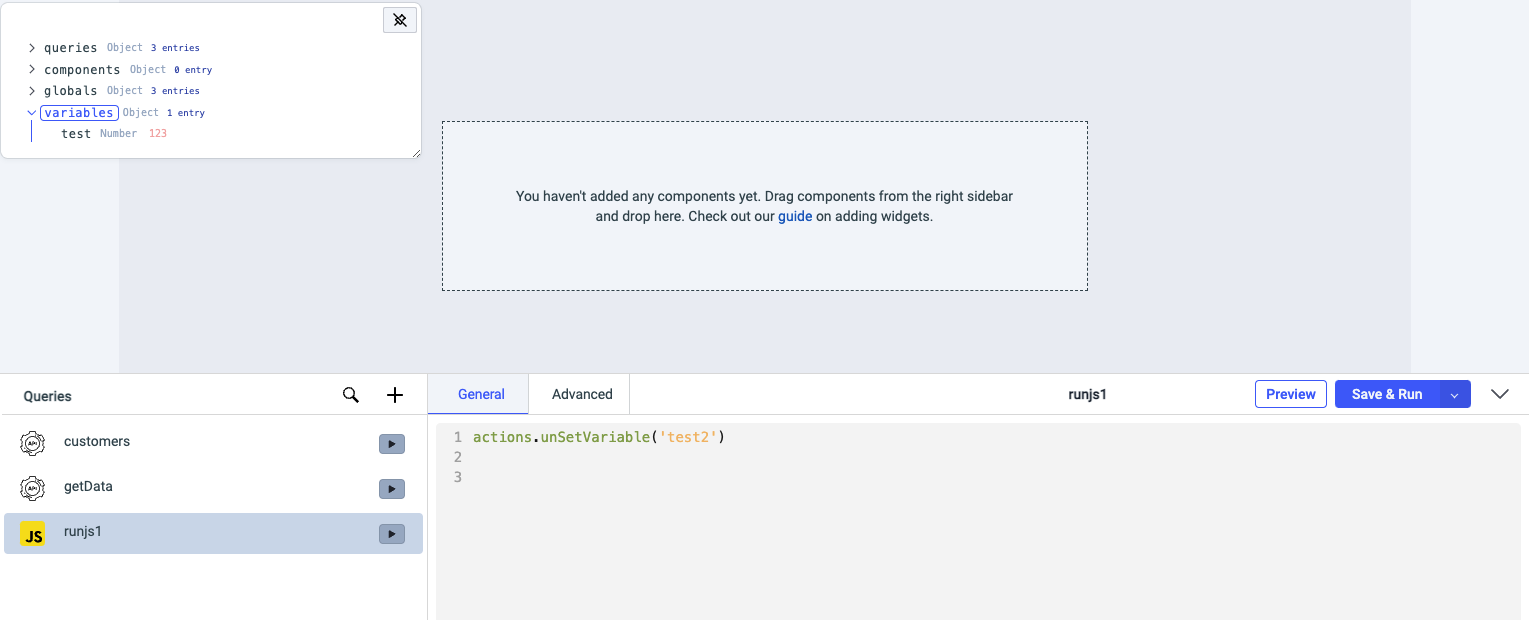Expand the components node in inspector

click(x=32, y=70)
